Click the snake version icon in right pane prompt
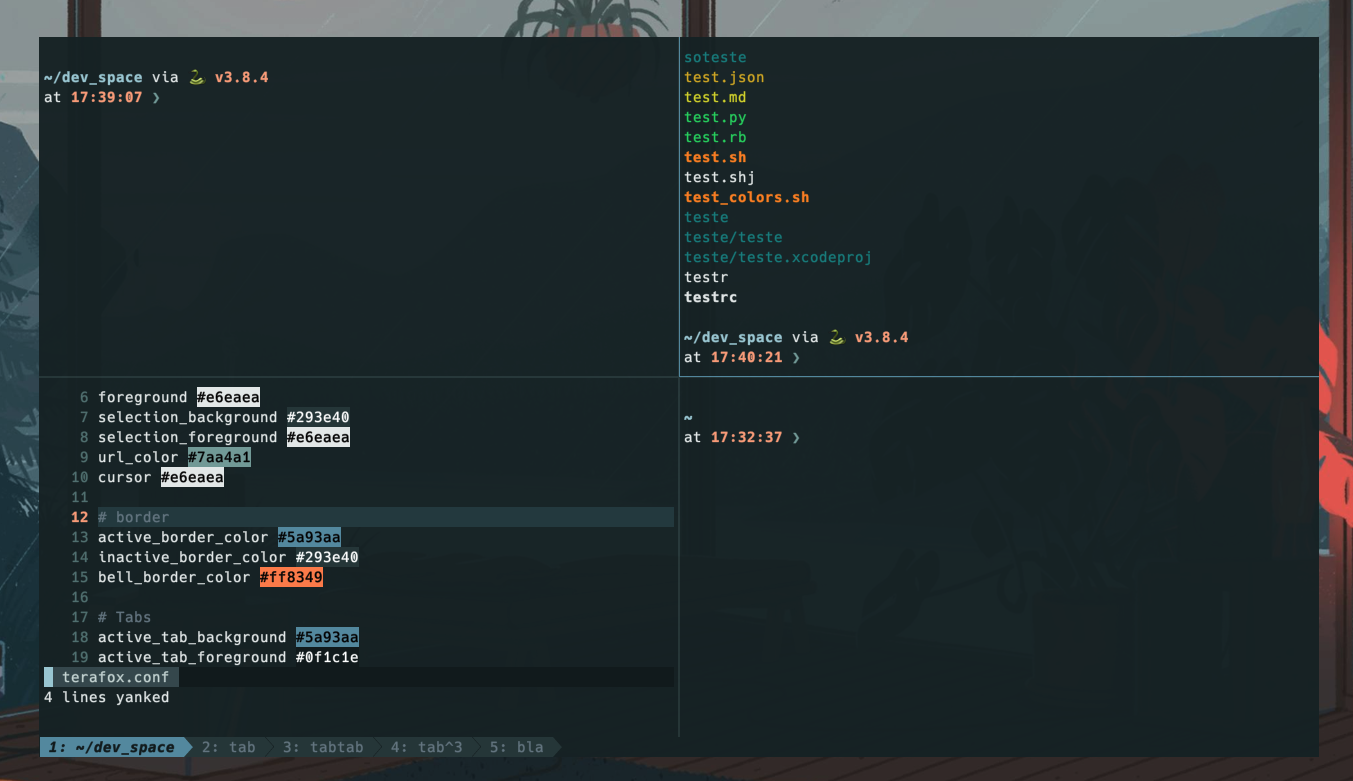The image size is (1353, 781). (834, 336)
